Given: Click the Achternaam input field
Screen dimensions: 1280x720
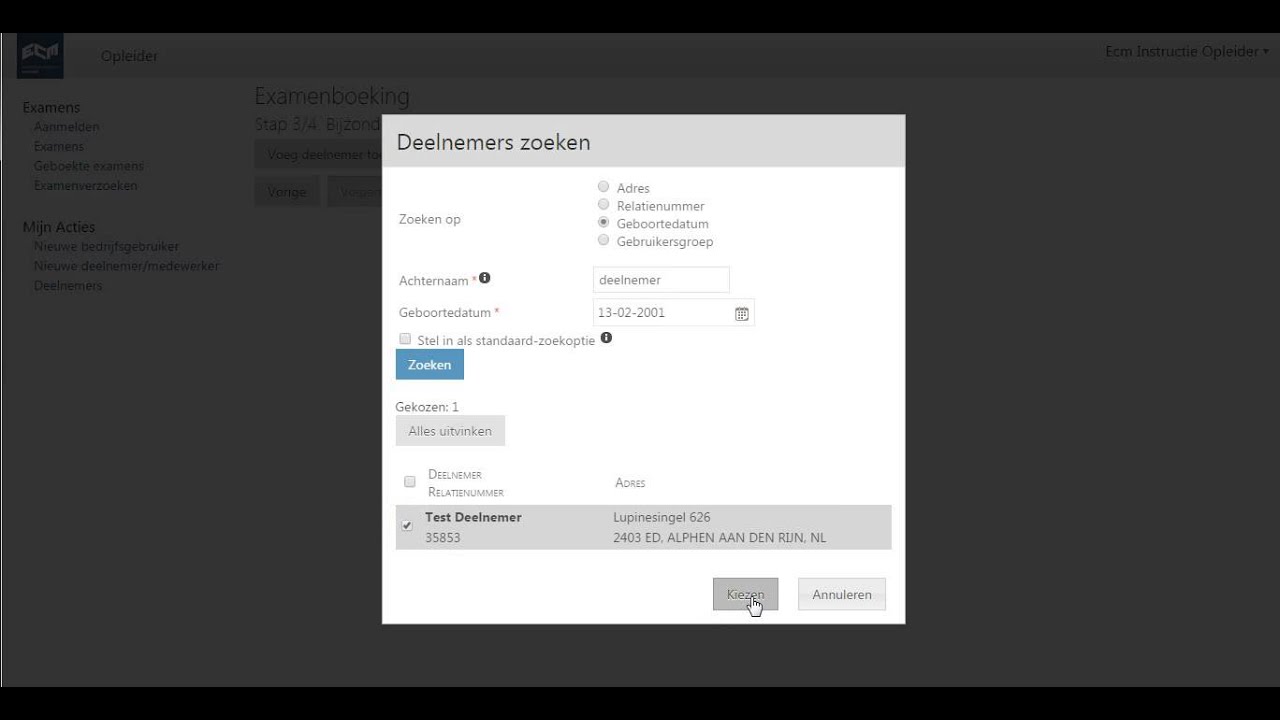Looking at the screenshot, I should coord(661,280).
